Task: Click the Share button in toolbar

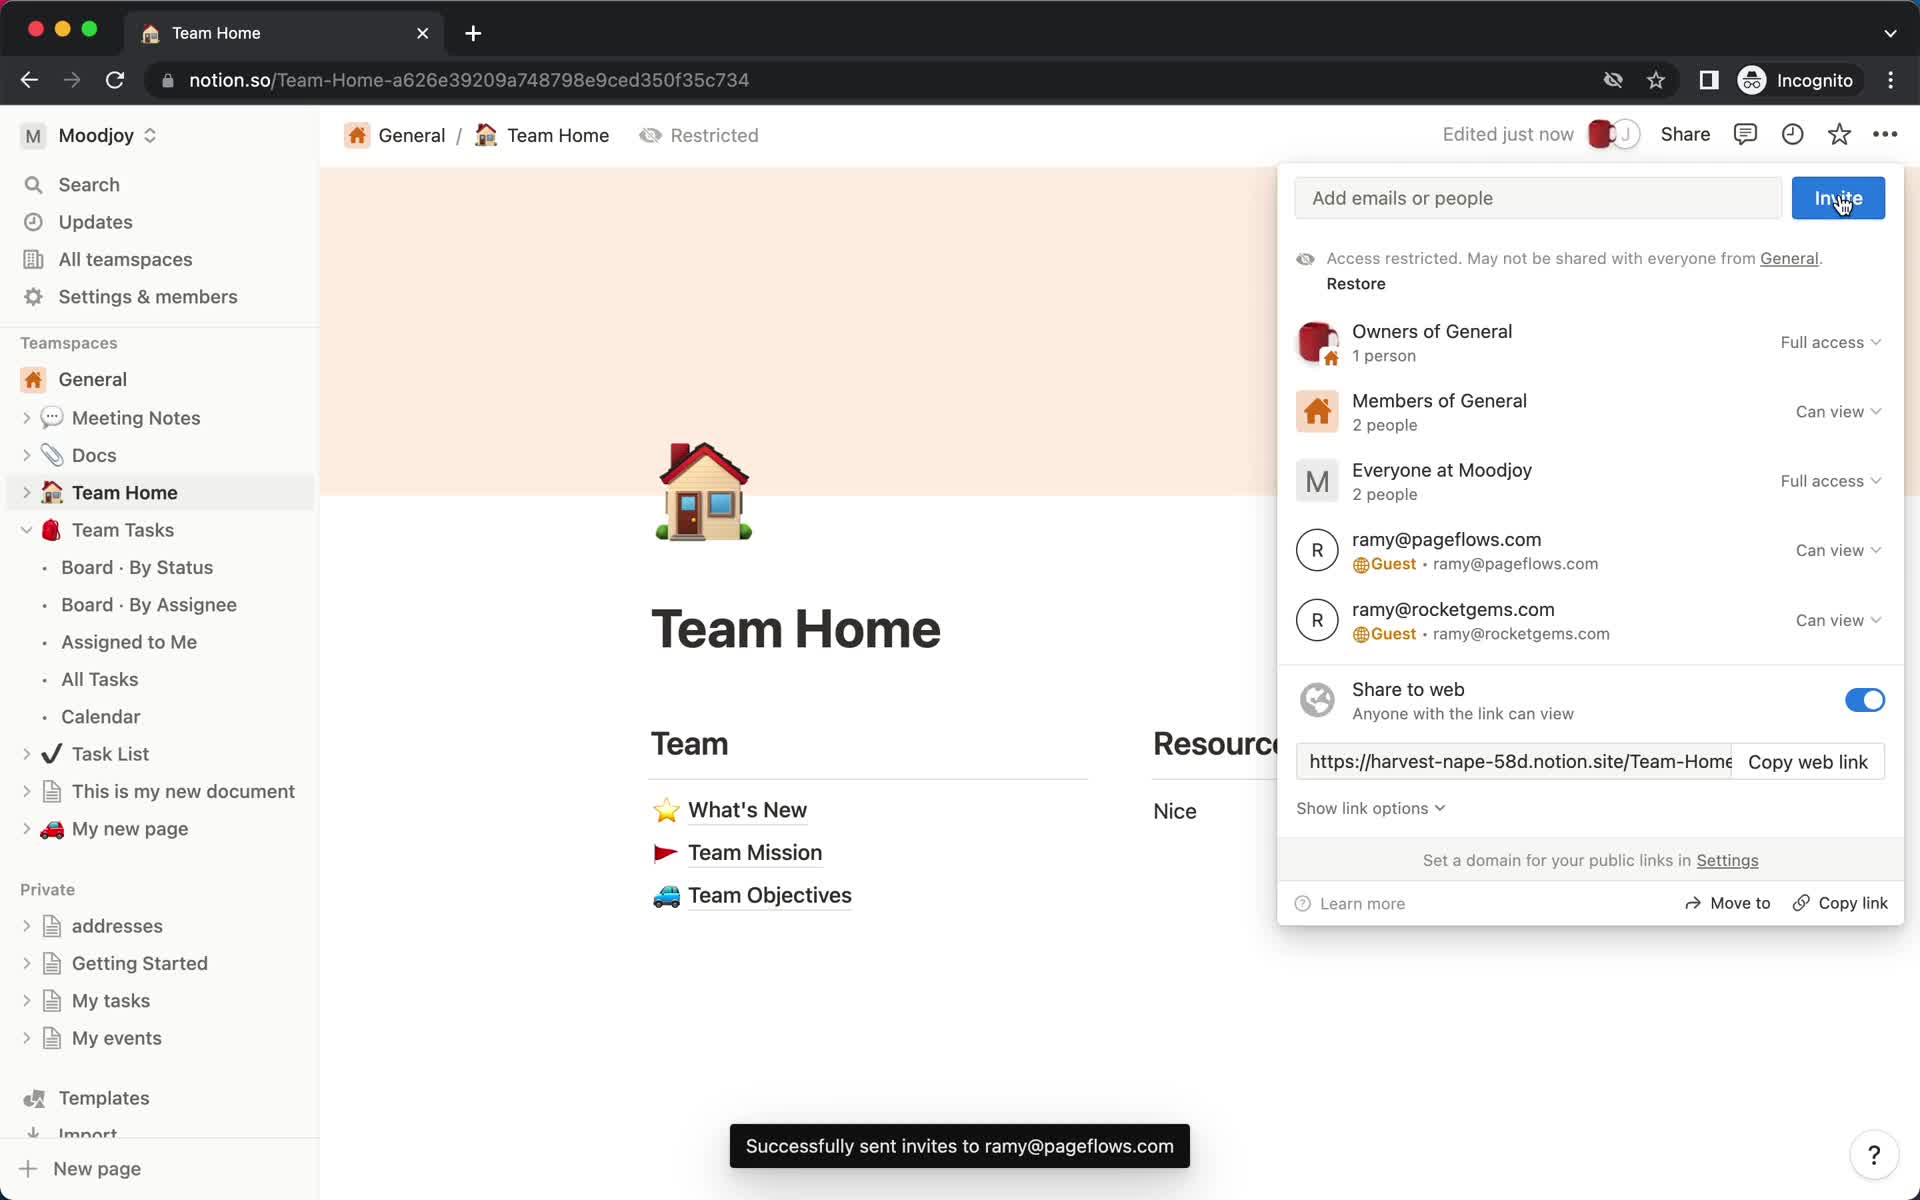Action: point(1684,134)
